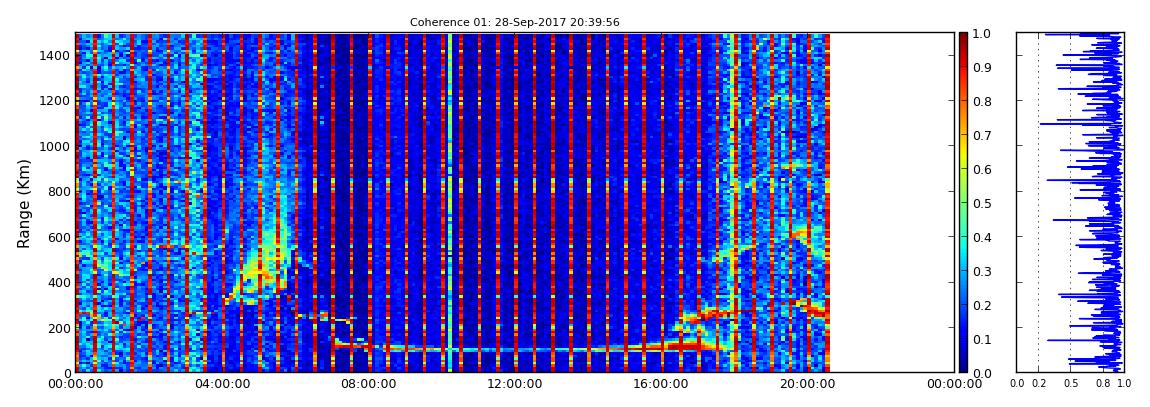Click the colorbar 0.9 tick label
The height and width of the screenshot is (407, 1150).
coord(981,67)
